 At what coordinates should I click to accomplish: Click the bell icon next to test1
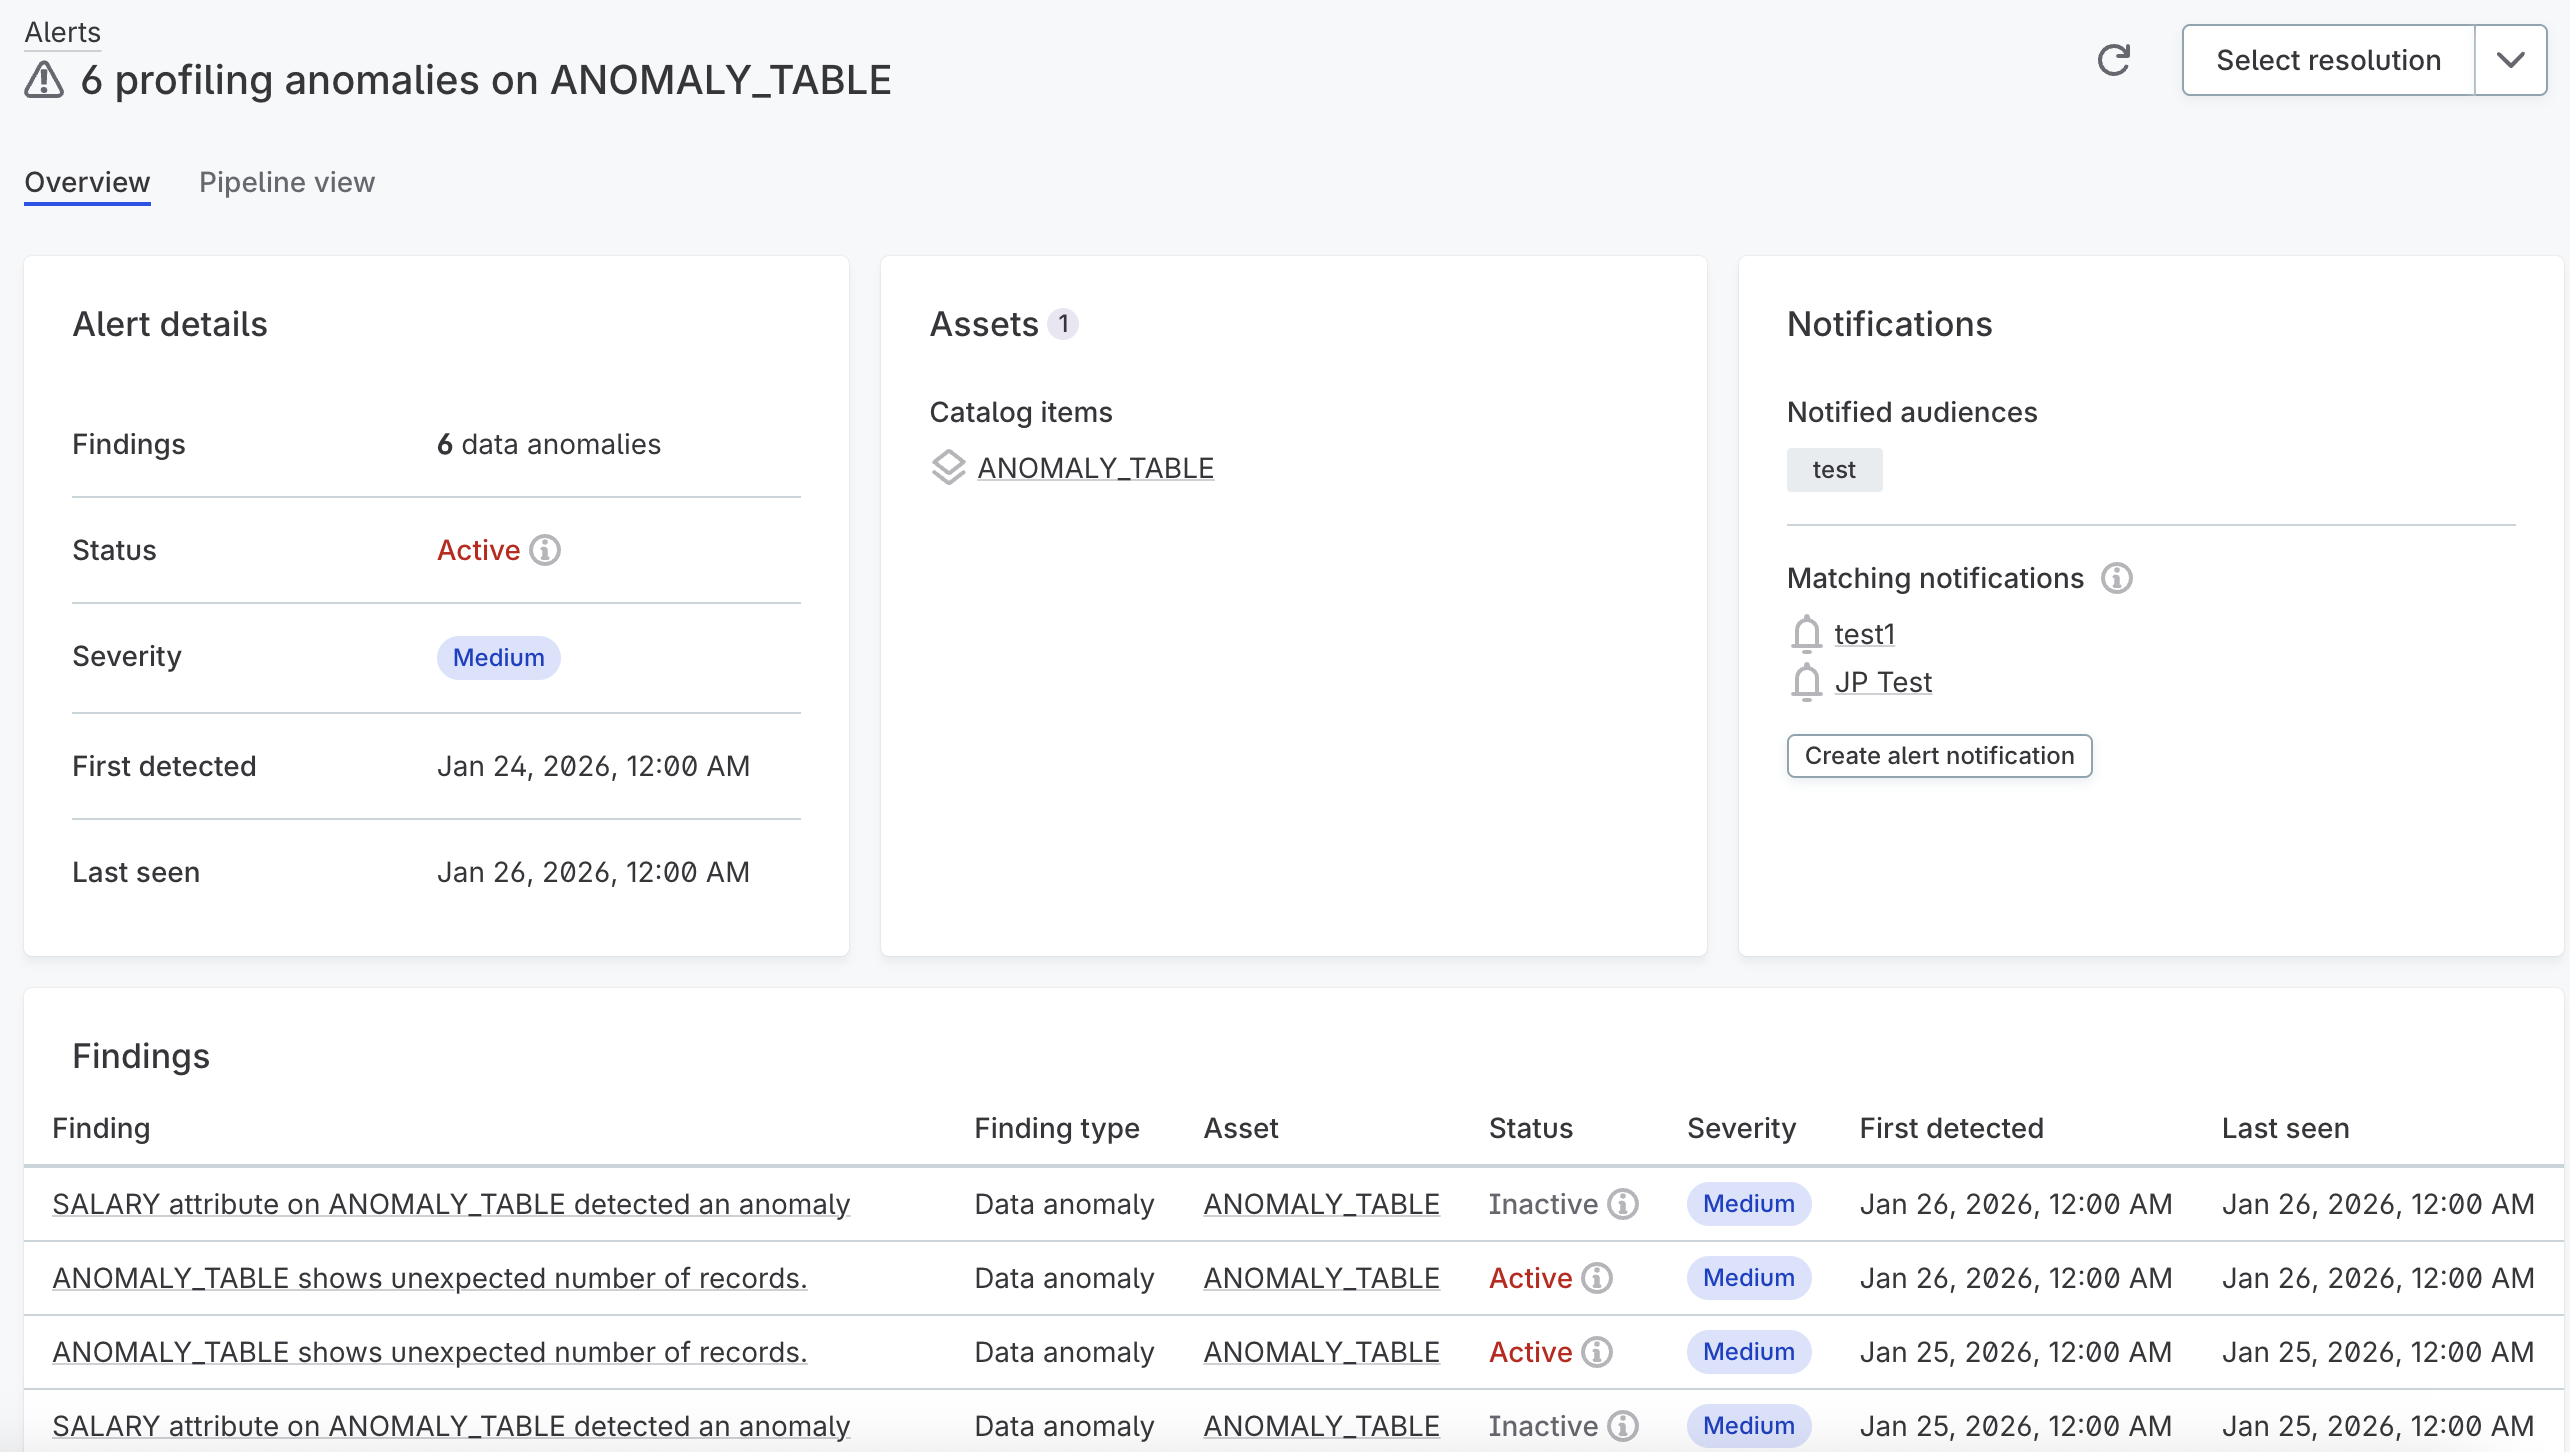[1806, 634]
